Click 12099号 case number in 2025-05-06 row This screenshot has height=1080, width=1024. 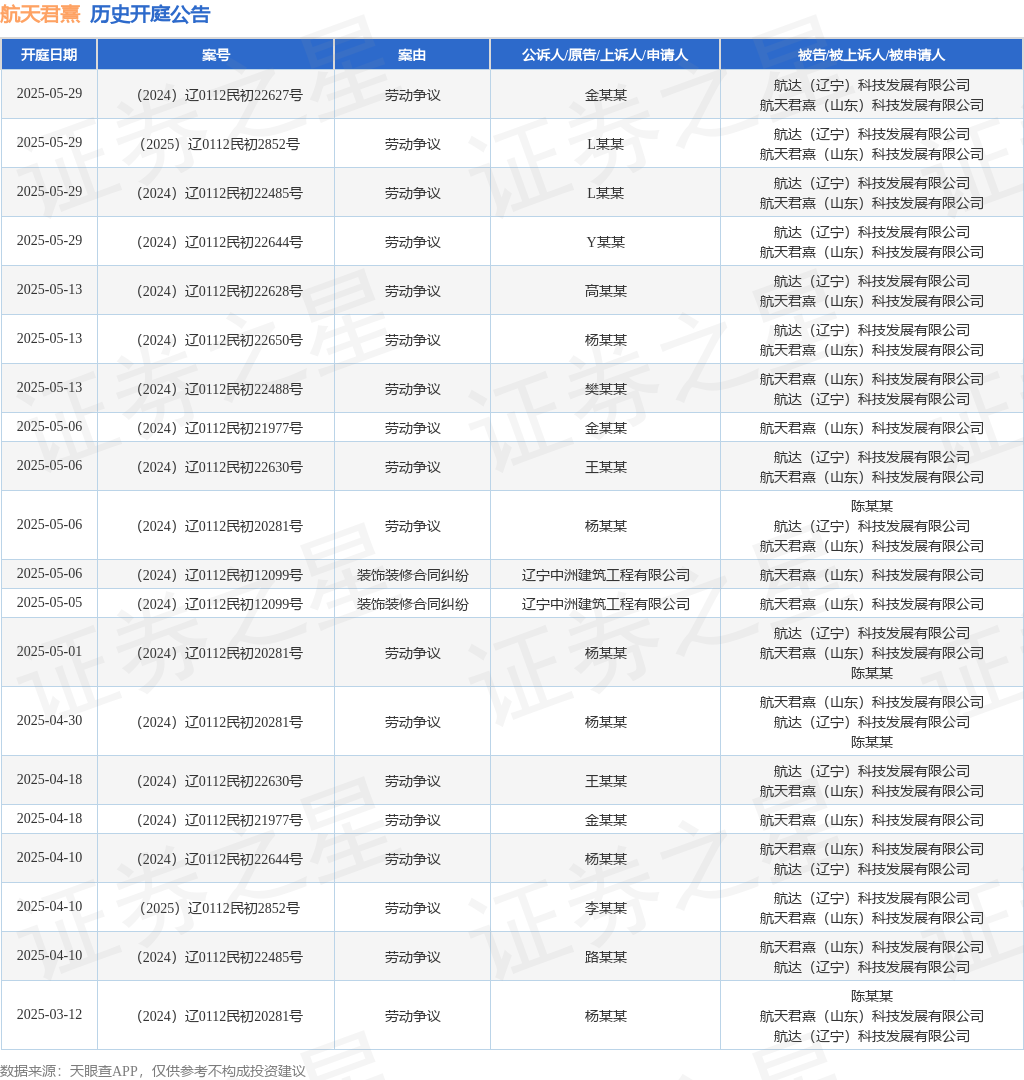point(219,575)
